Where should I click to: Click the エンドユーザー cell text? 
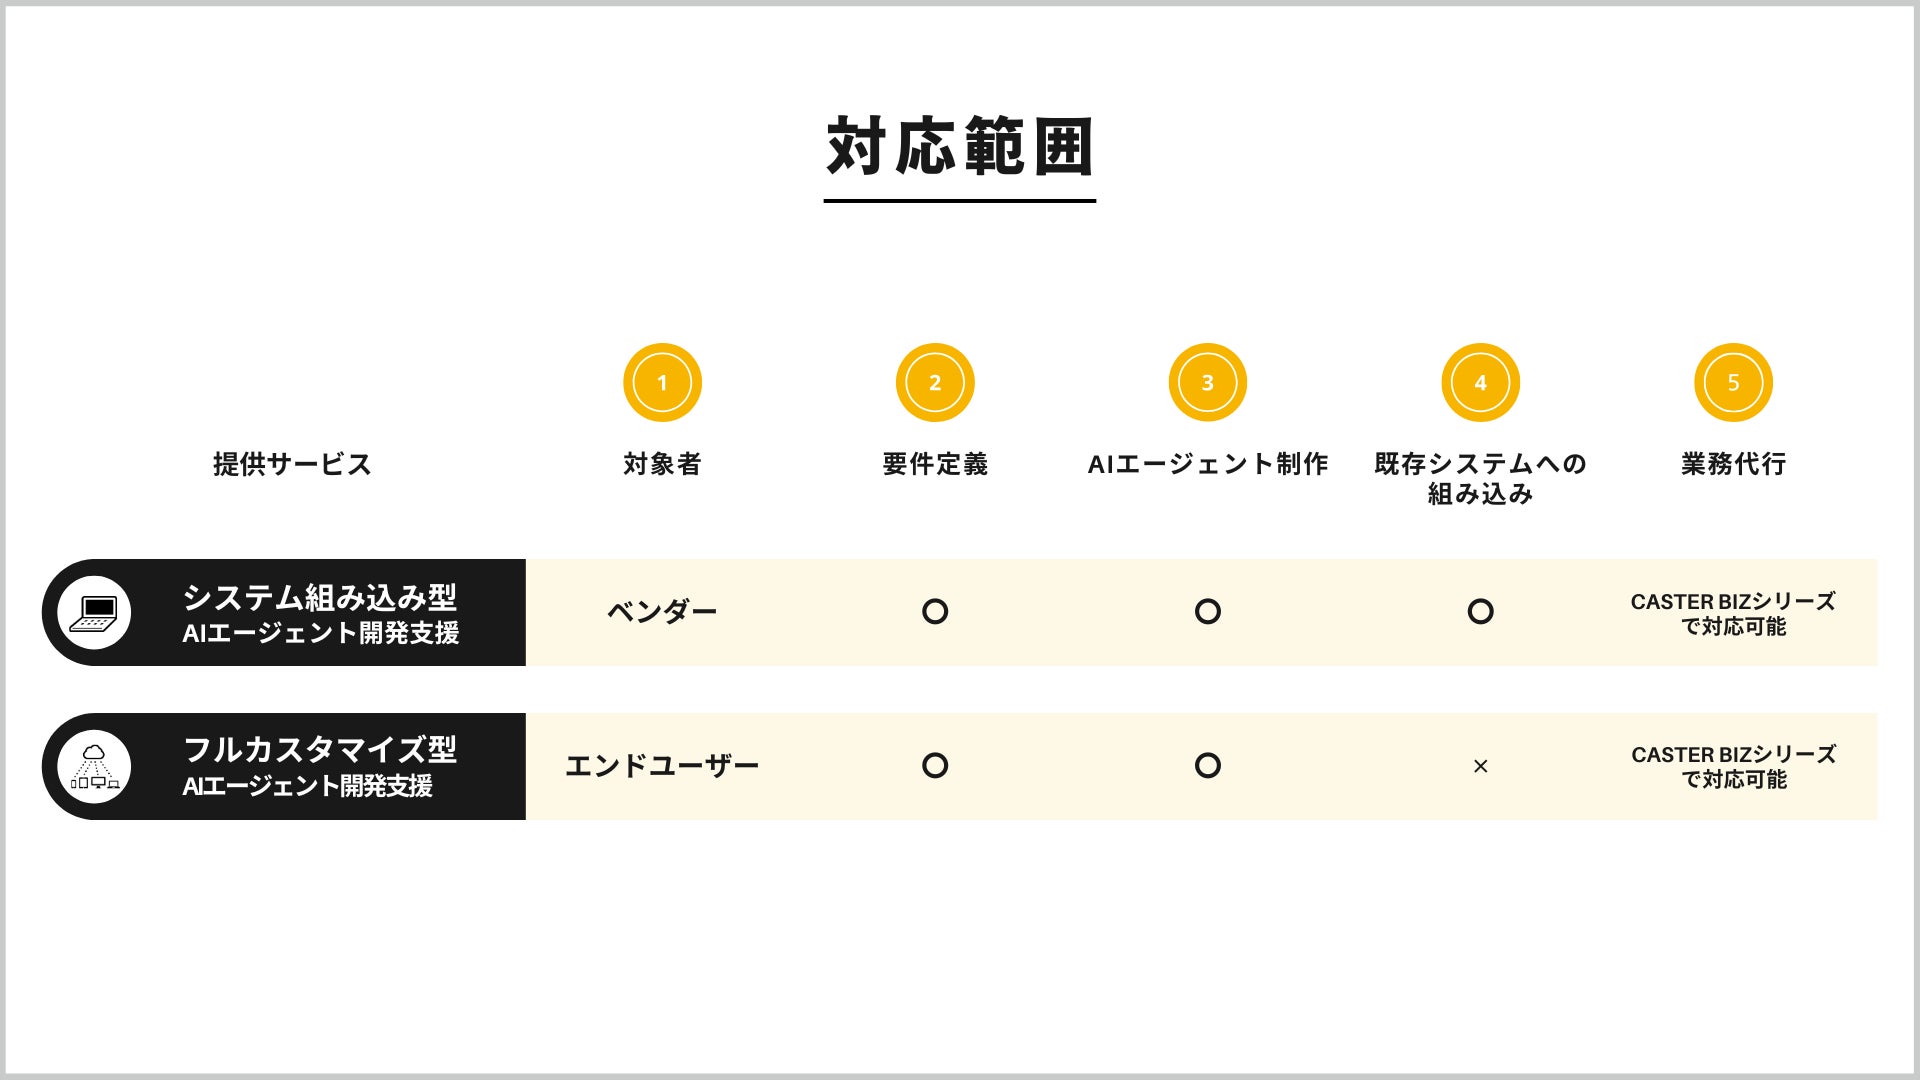click(x=662, y=766)
